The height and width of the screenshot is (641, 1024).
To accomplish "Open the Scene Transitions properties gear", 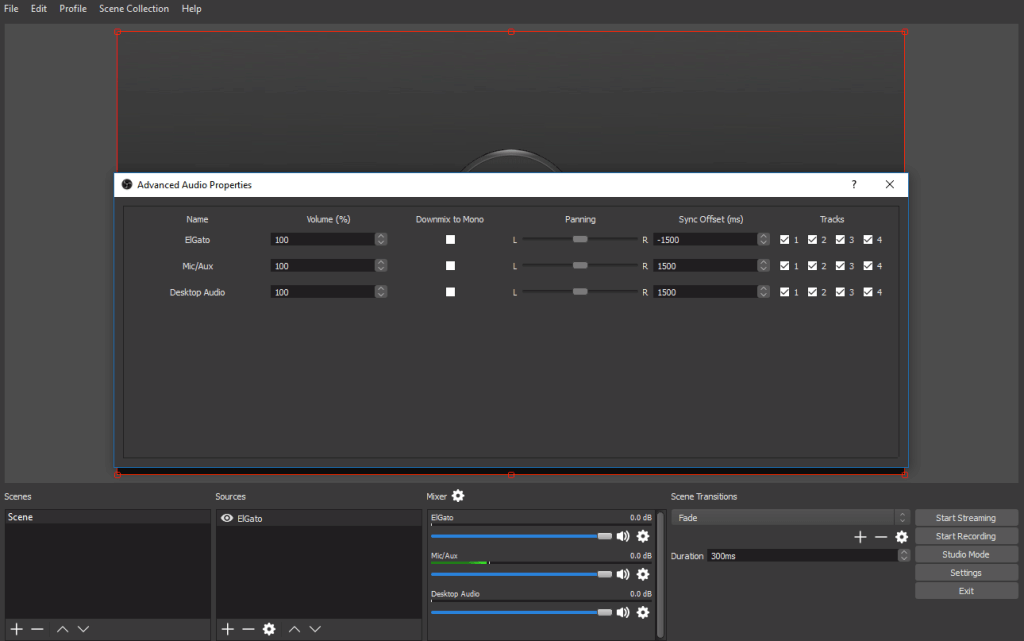I will (x=901, y=537).
